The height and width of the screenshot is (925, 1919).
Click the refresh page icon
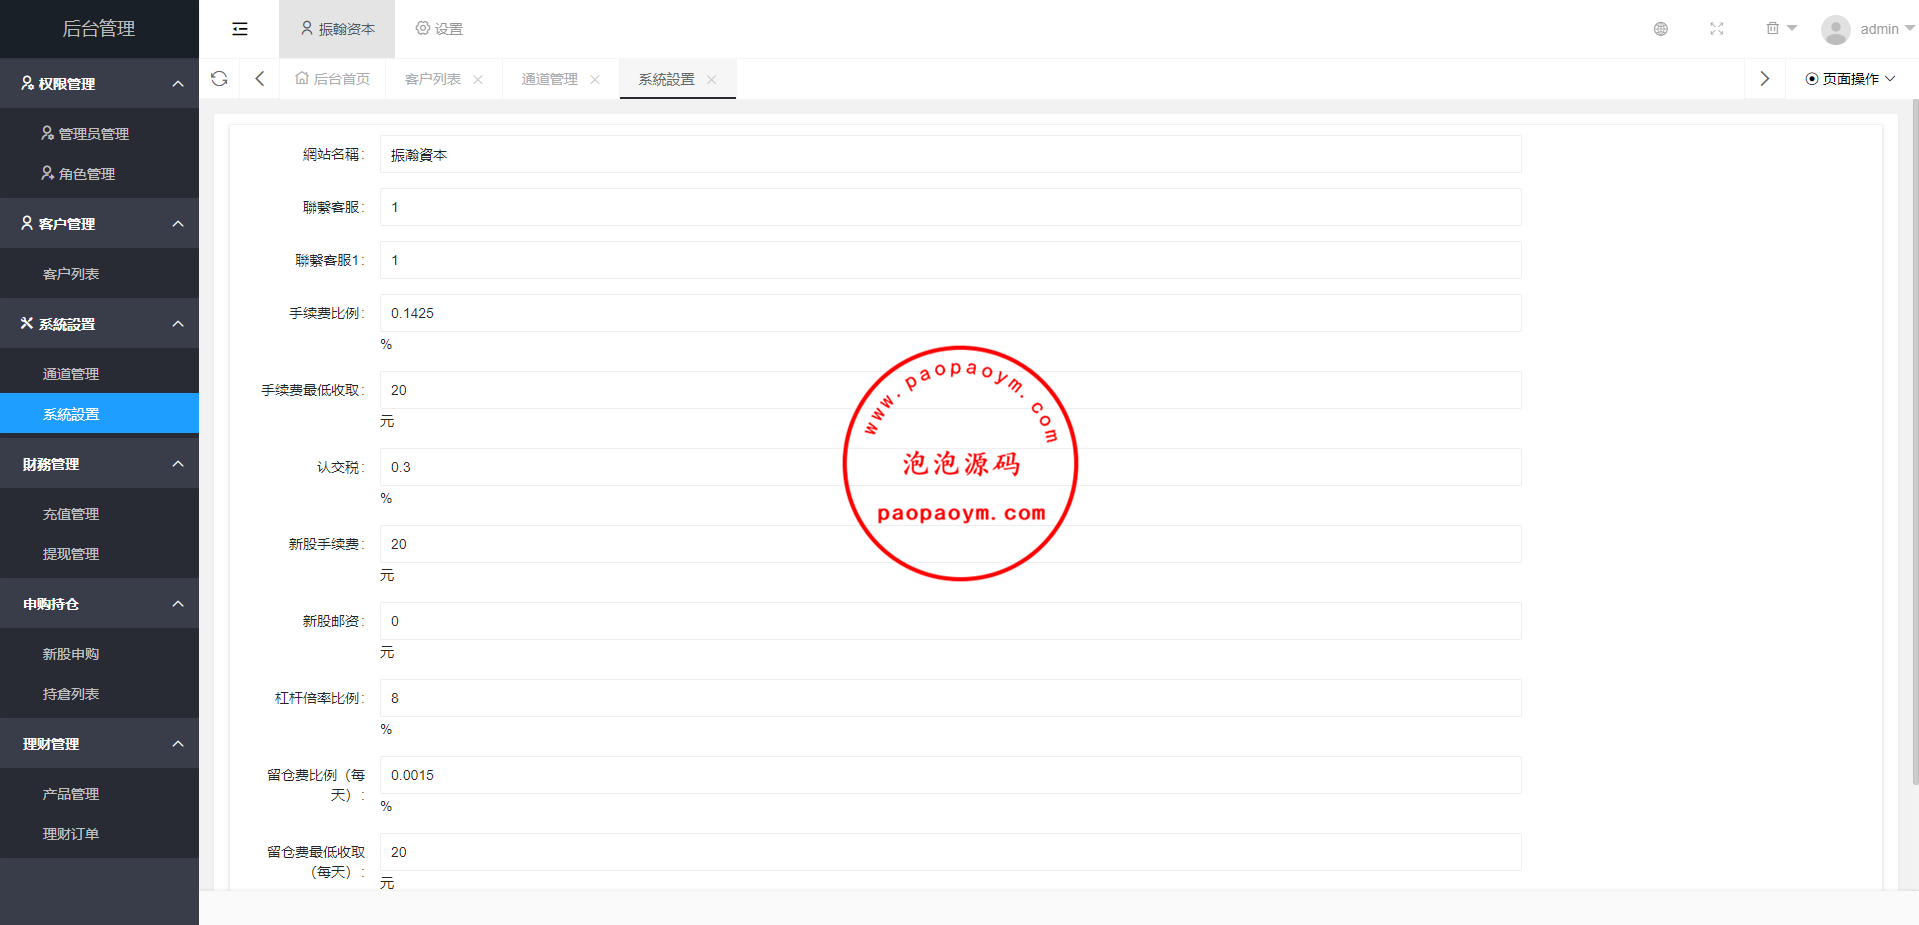pos(219,79)
